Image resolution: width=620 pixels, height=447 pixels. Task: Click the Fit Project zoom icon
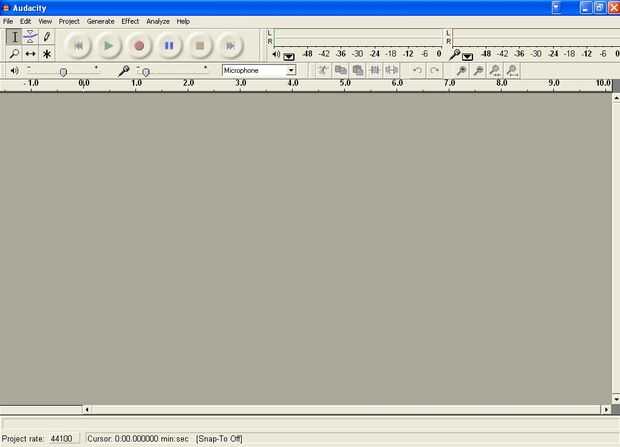[512, 70]
